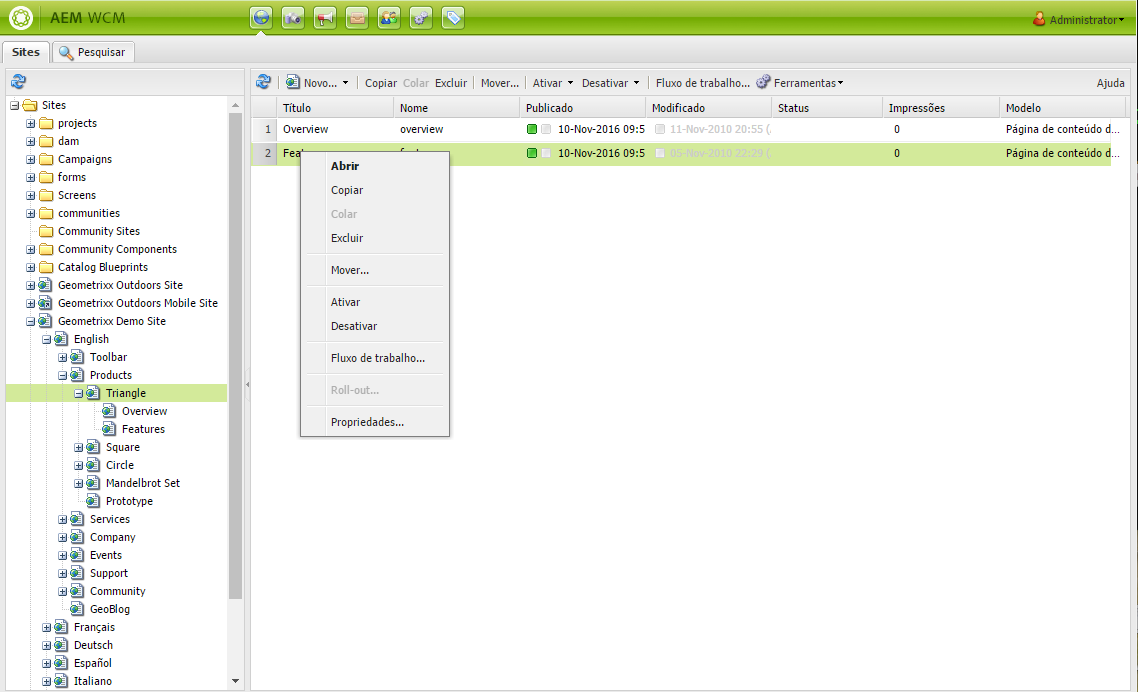
Task: Expand the communities folder
Action: 30,213
